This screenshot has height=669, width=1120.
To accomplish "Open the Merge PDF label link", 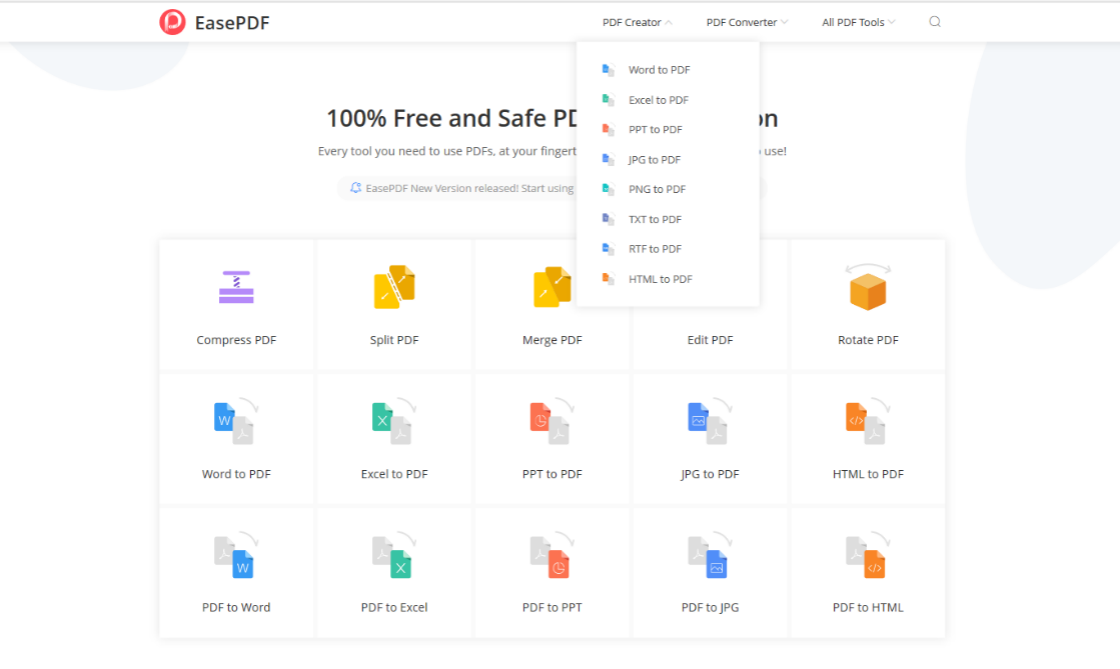I will (x=552, y=340).
